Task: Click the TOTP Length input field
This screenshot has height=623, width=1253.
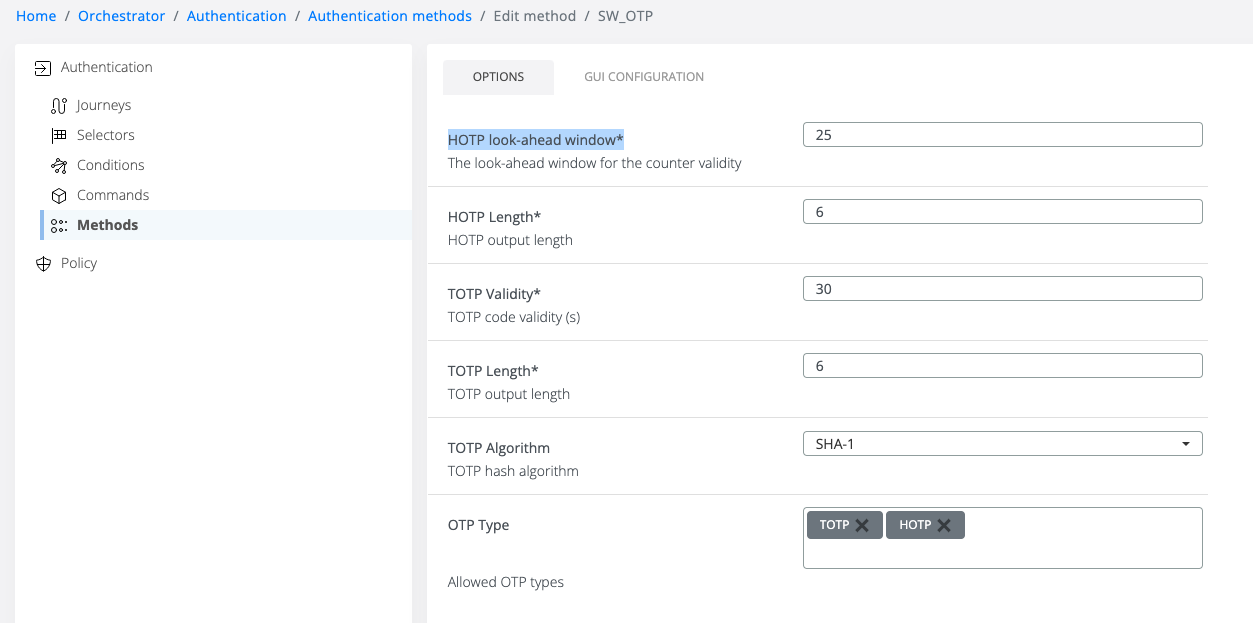Action: click(1002, 365)
